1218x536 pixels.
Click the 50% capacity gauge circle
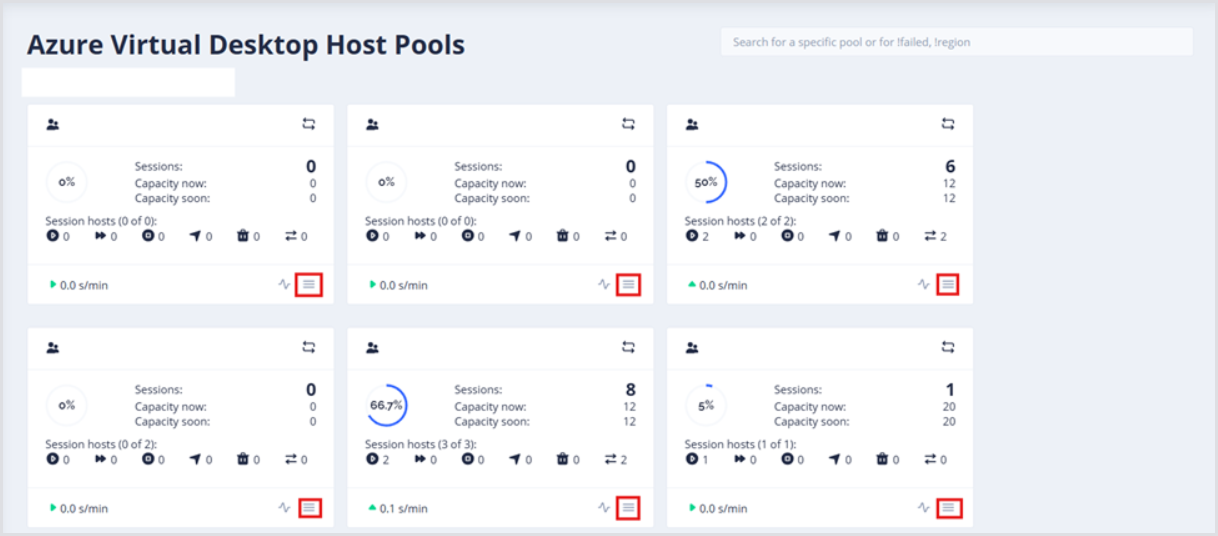[706, 182]
